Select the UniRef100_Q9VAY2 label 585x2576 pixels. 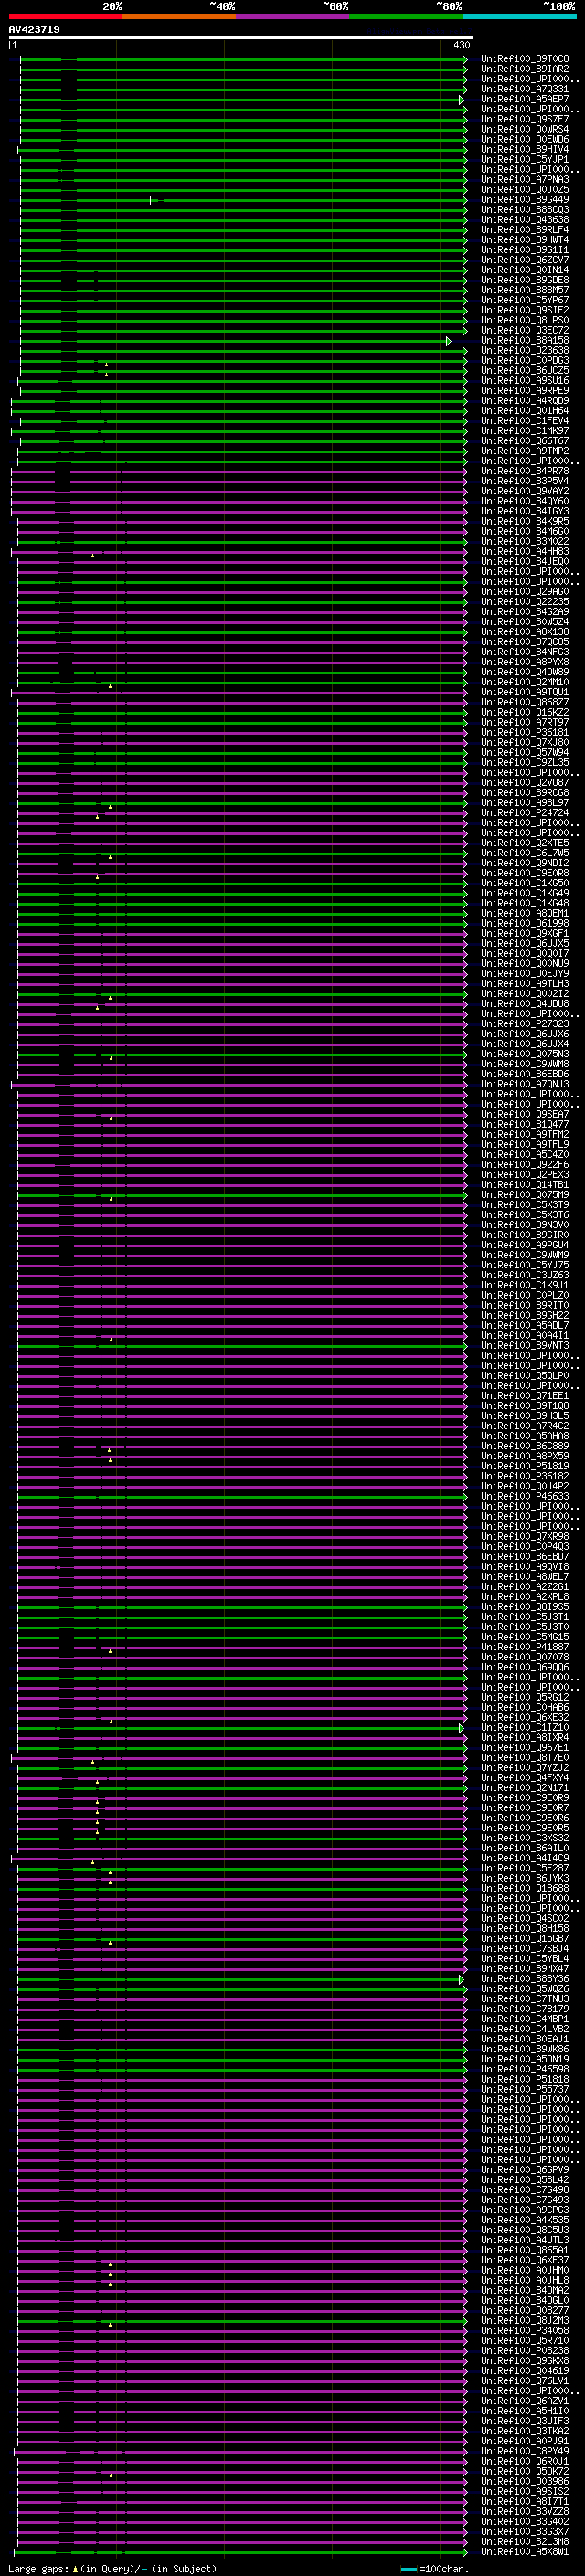pos(525,491)
